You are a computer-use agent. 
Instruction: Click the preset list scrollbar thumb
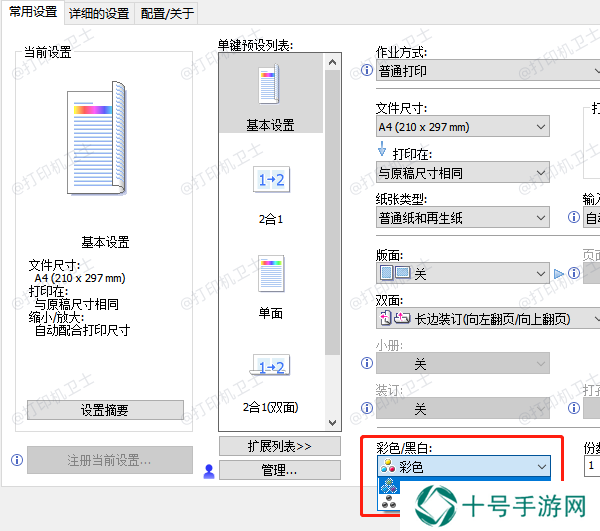(x=332, y=212)
